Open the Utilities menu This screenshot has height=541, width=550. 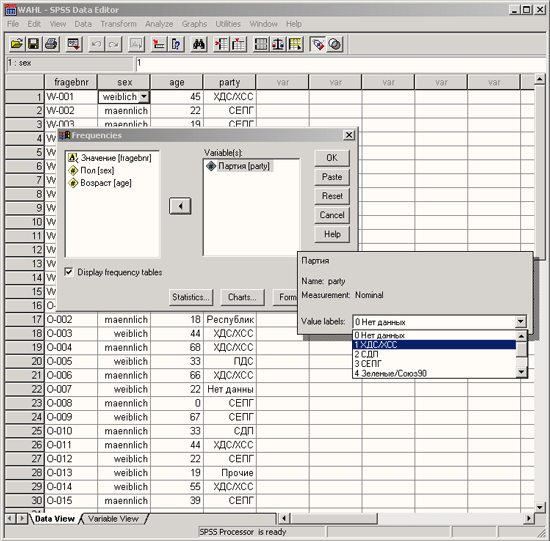pos(228,24)
